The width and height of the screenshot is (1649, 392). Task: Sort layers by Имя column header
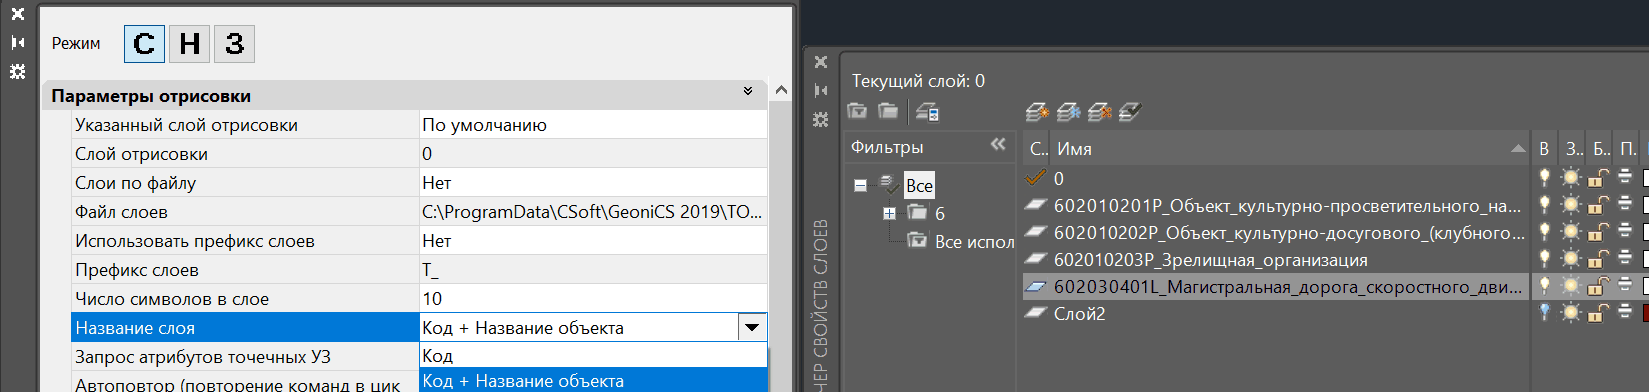tap(1291, 148)
